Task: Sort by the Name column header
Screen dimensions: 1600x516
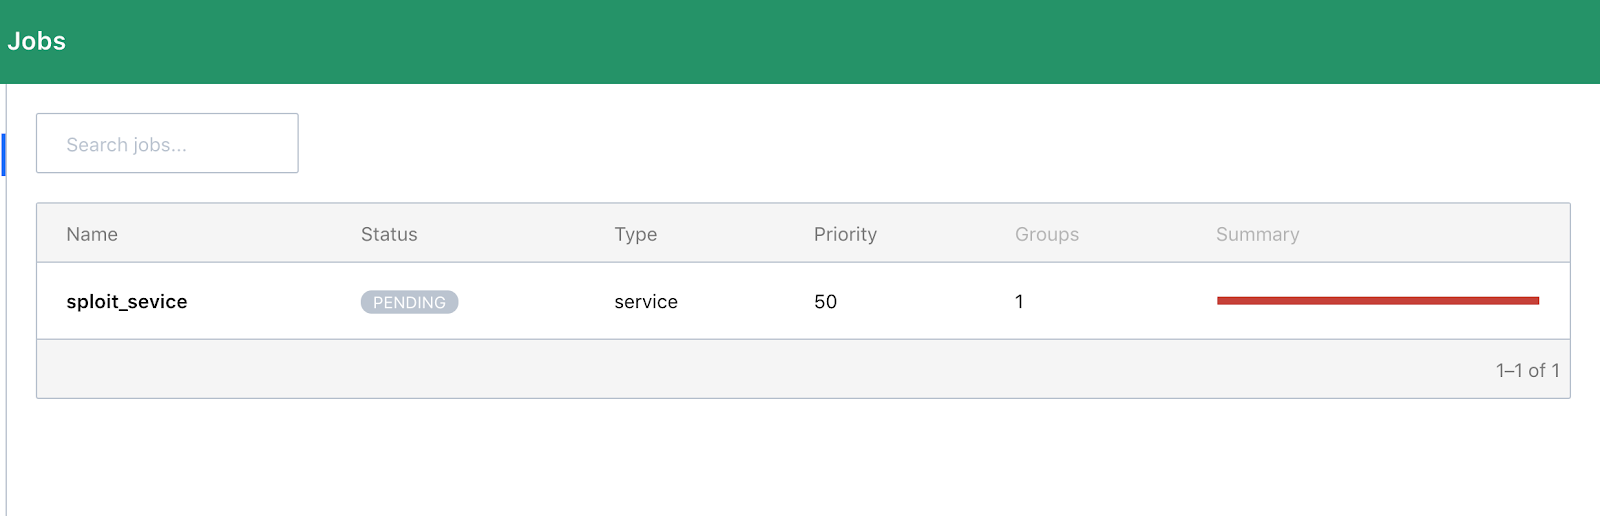Action: pos(92,234)
